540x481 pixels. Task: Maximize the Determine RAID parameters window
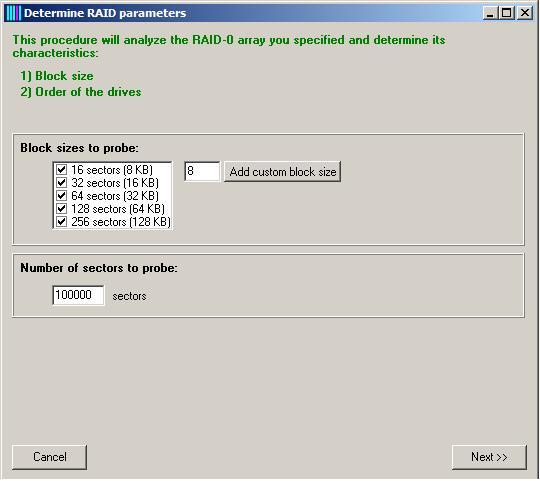[507, 13]
